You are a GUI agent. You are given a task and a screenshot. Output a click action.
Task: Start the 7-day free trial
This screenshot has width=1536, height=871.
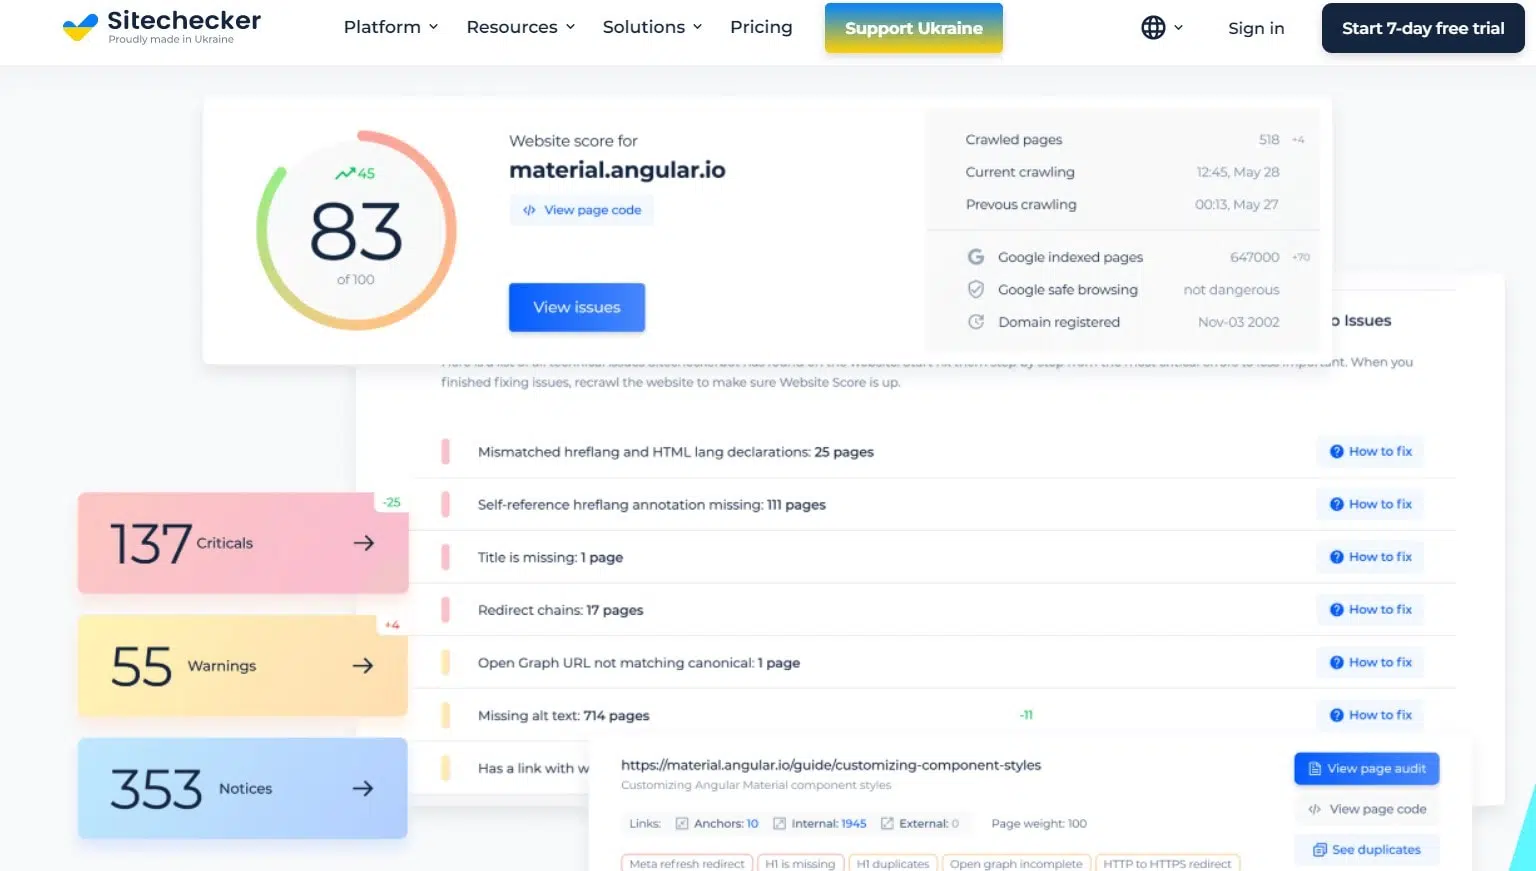tap(1423, 28)
